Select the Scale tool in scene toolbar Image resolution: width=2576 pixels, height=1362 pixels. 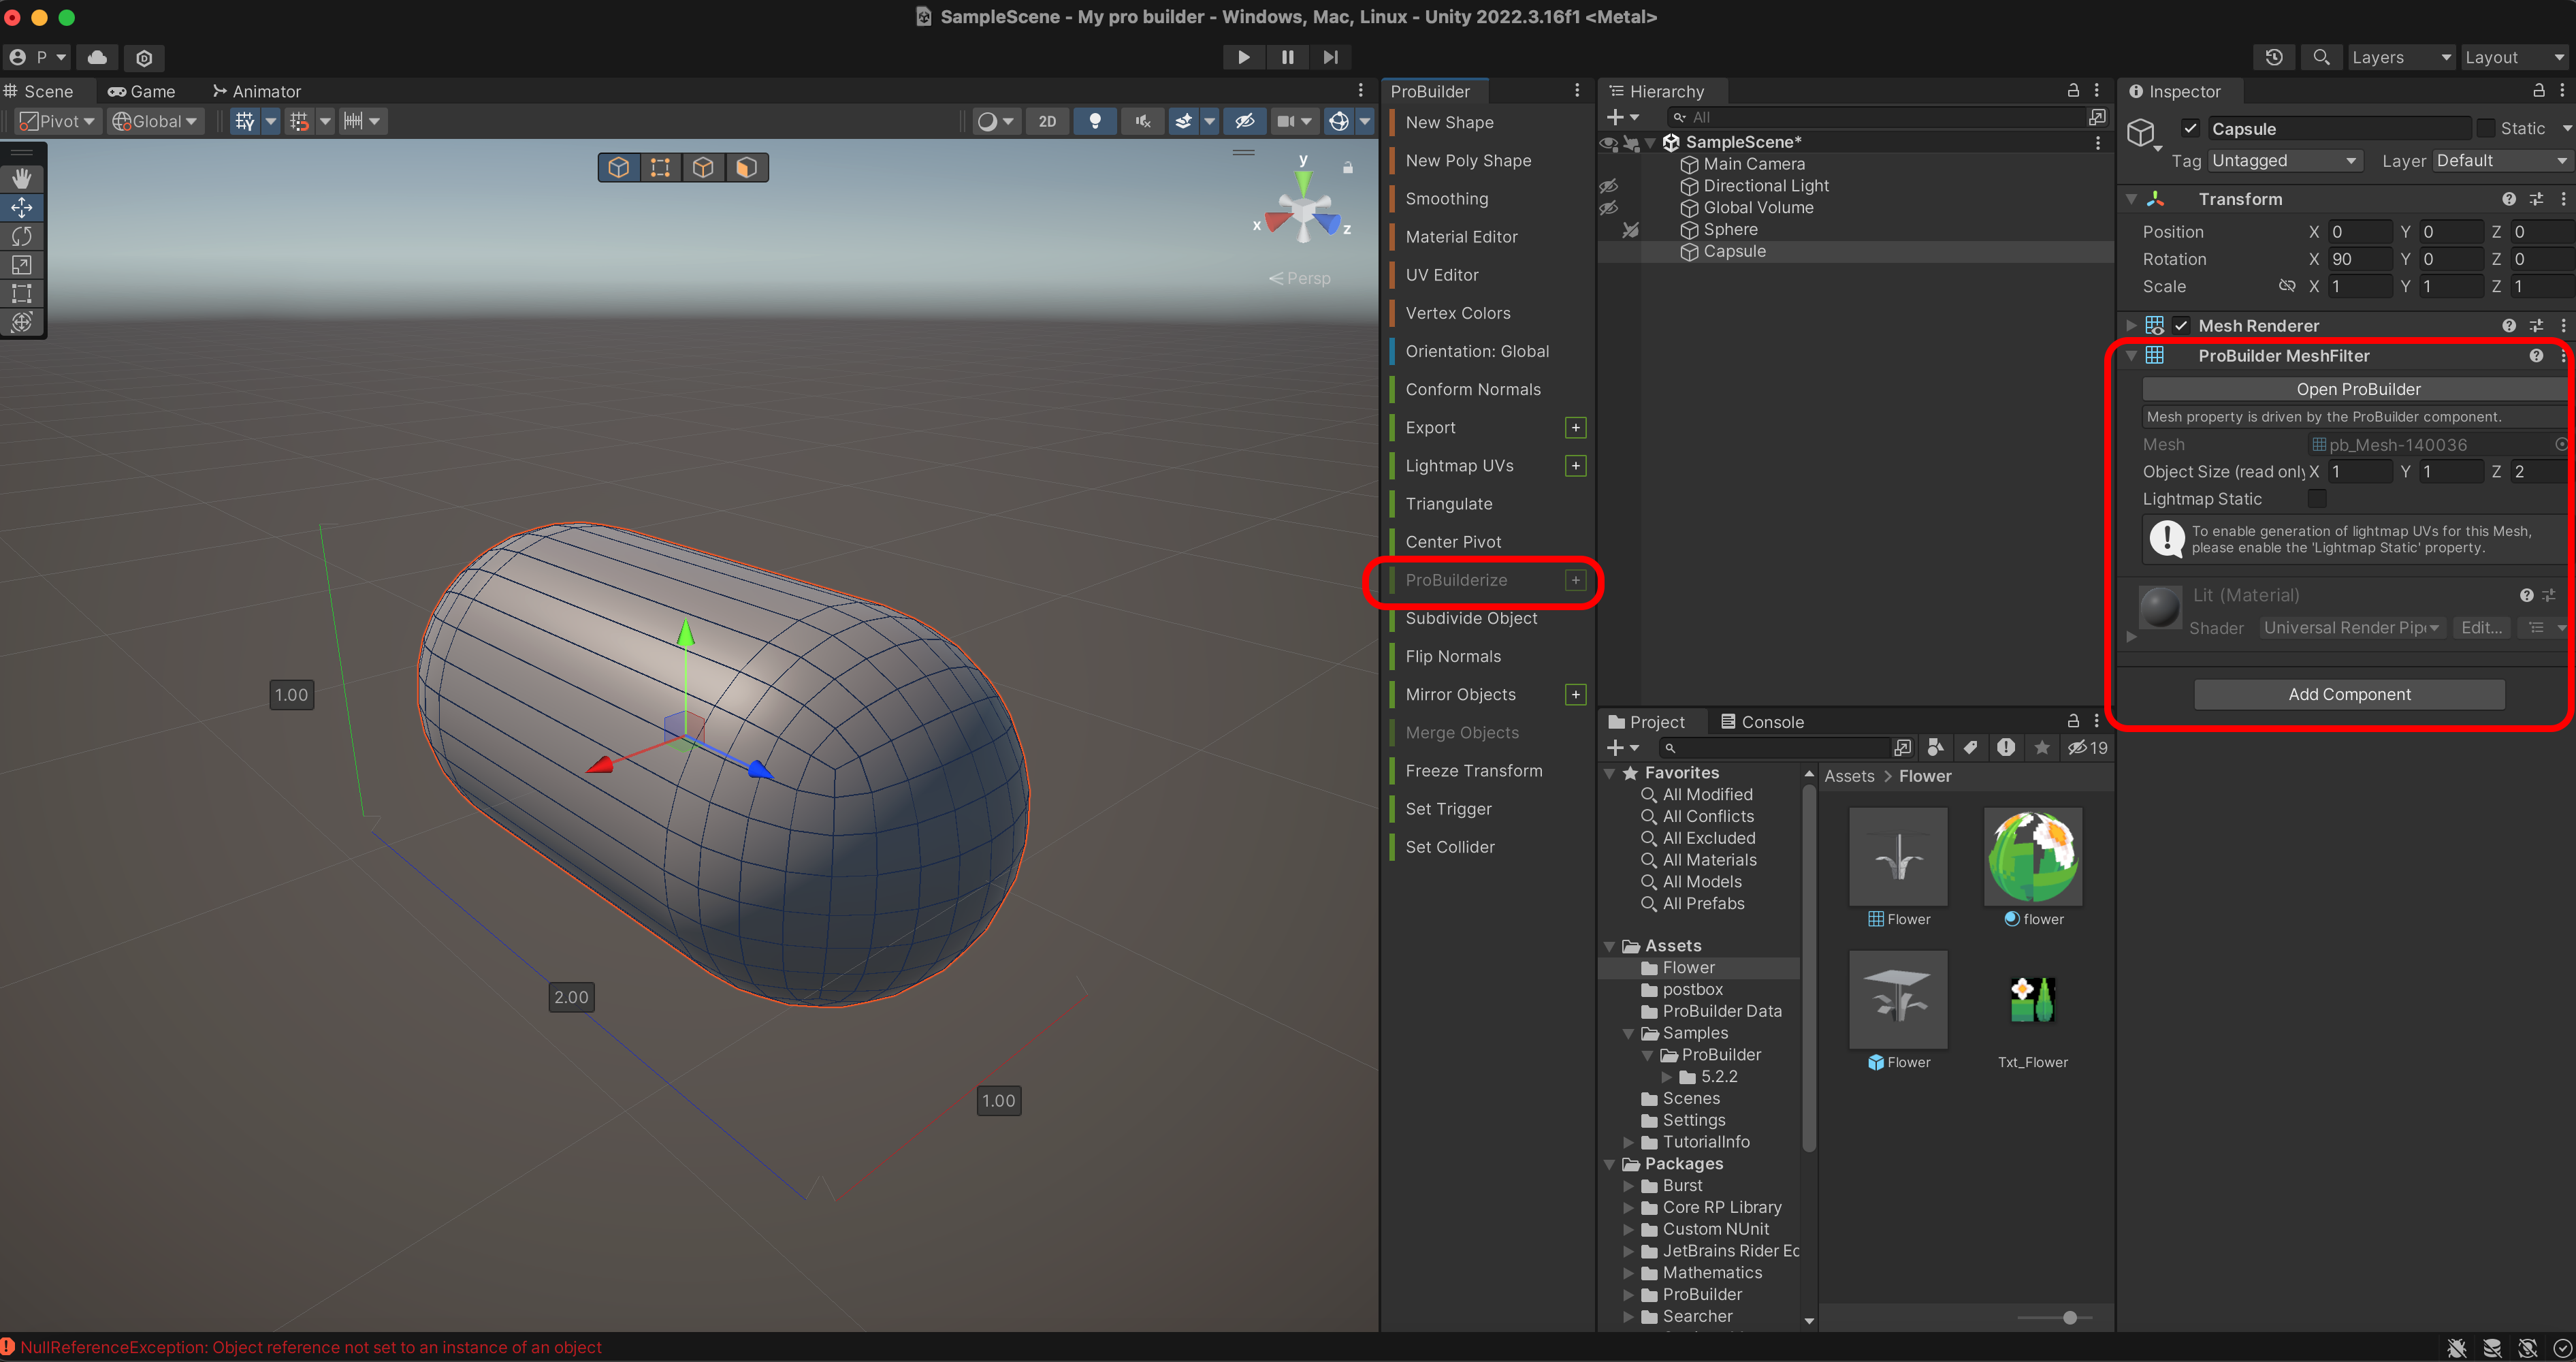(x=21, y=265)
